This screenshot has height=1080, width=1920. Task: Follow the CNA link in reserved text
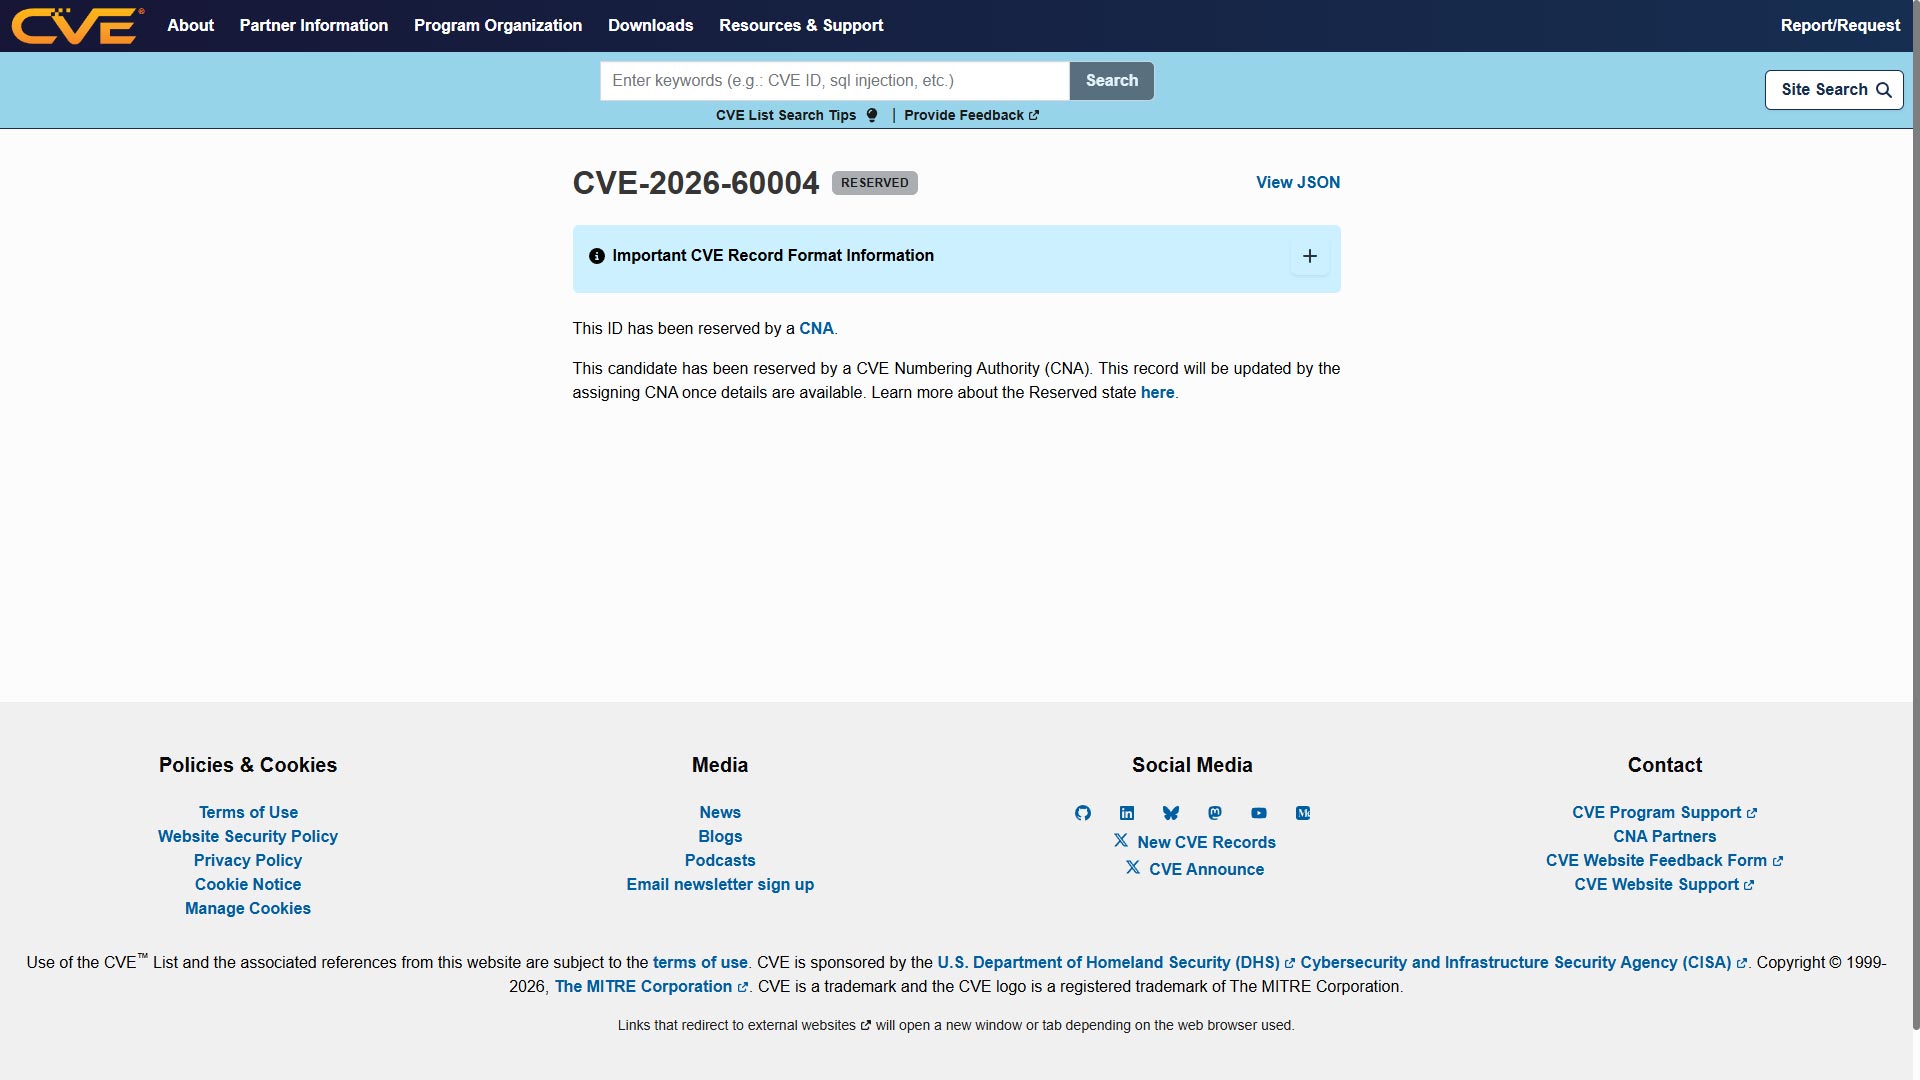point(816,328)
